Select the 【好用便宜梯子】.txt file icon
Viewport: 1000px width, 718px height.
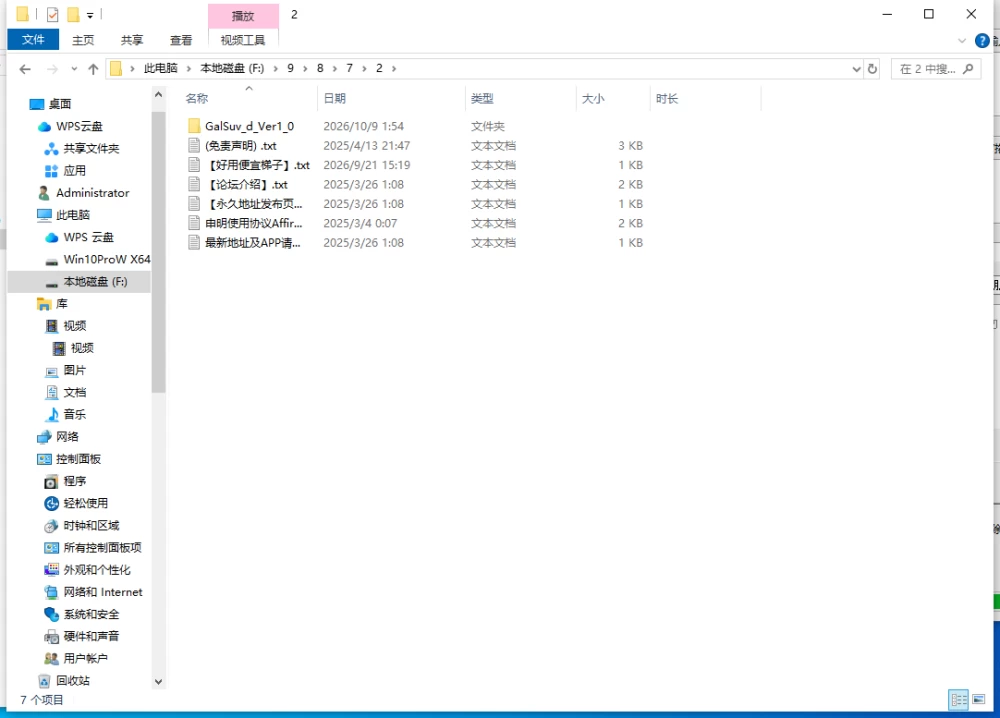(x=194, y=165)
